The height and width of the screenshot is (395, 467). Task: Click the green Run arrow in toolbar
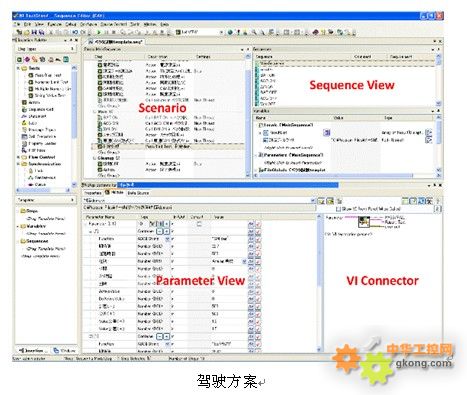click(x=99, y=32)
